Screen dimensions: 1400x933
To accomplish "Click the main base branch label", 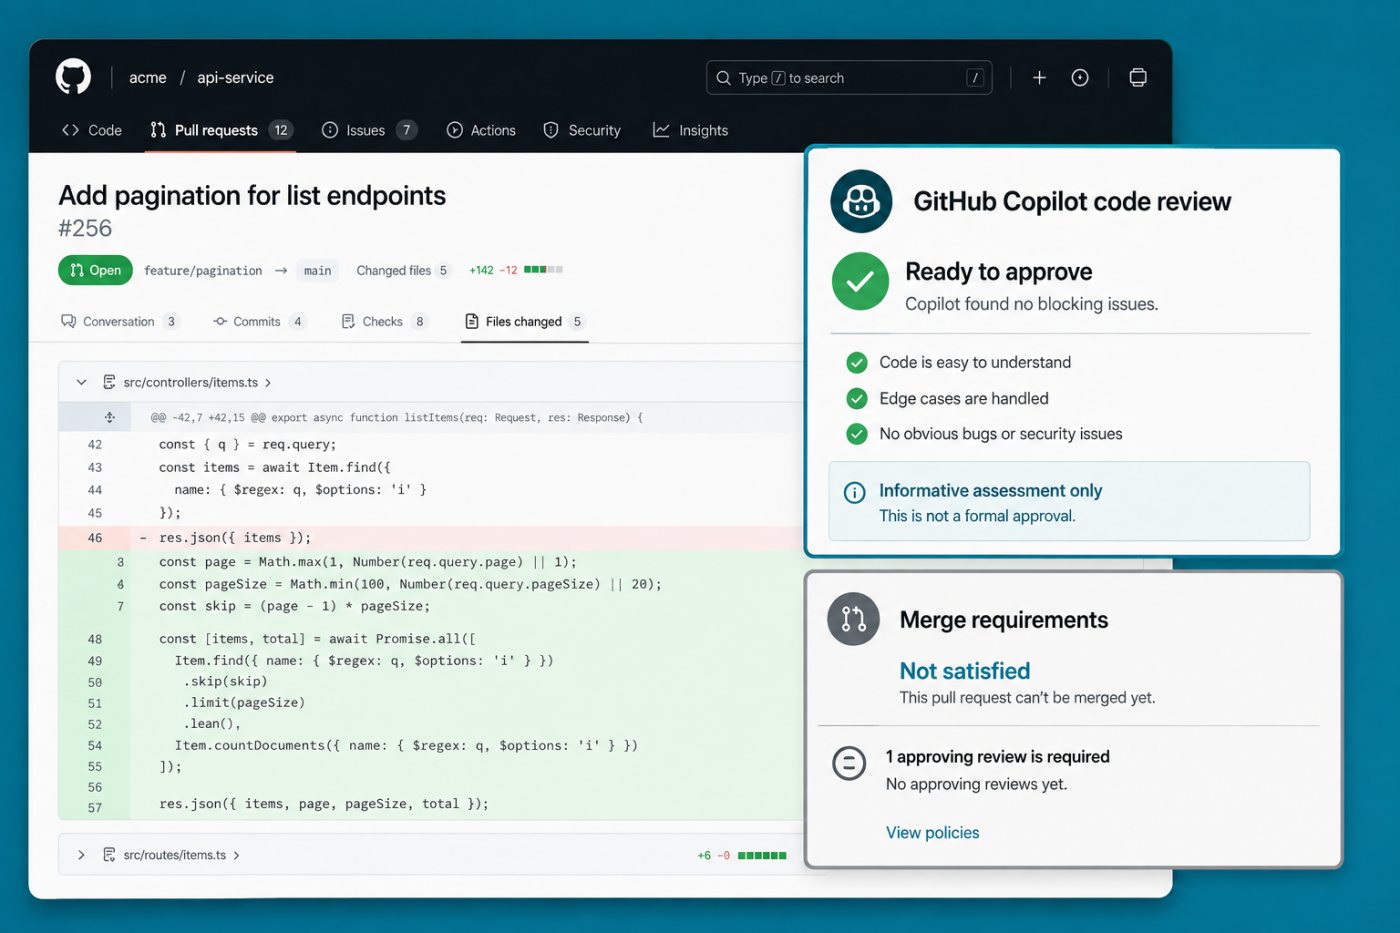I will 317,271.
